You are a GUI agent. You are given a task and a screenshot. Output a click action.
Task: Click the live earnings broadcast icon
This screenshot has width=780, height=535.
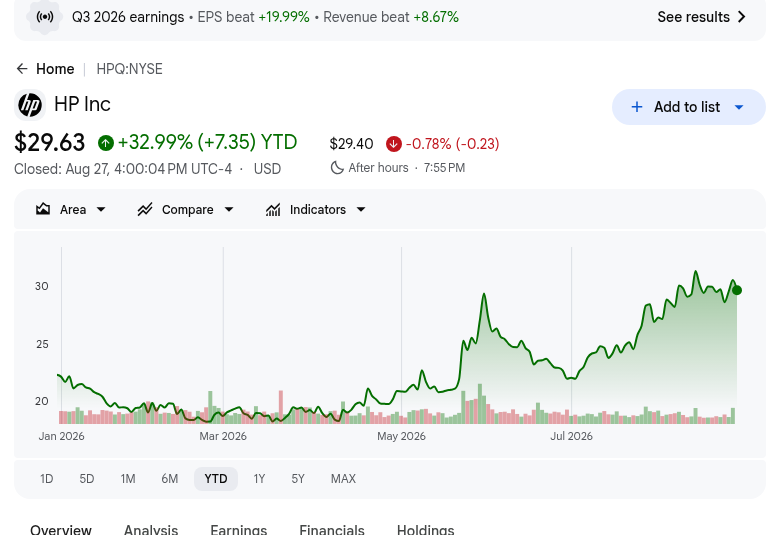[45, 17]
